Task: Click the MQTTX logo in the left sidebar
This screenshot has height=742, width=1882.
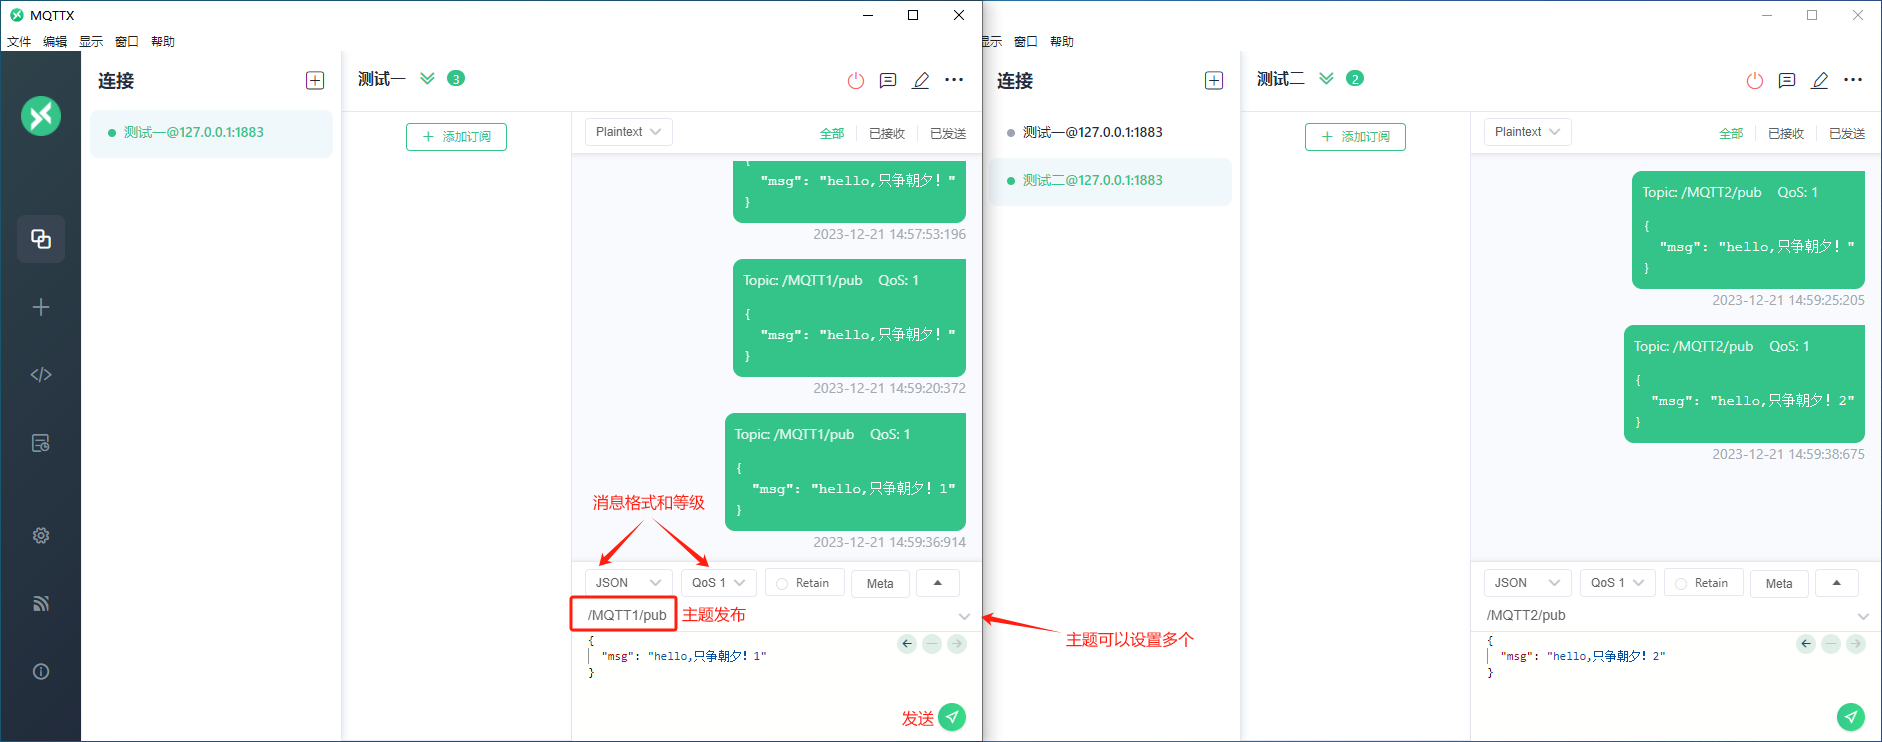Action: (41, 116)
